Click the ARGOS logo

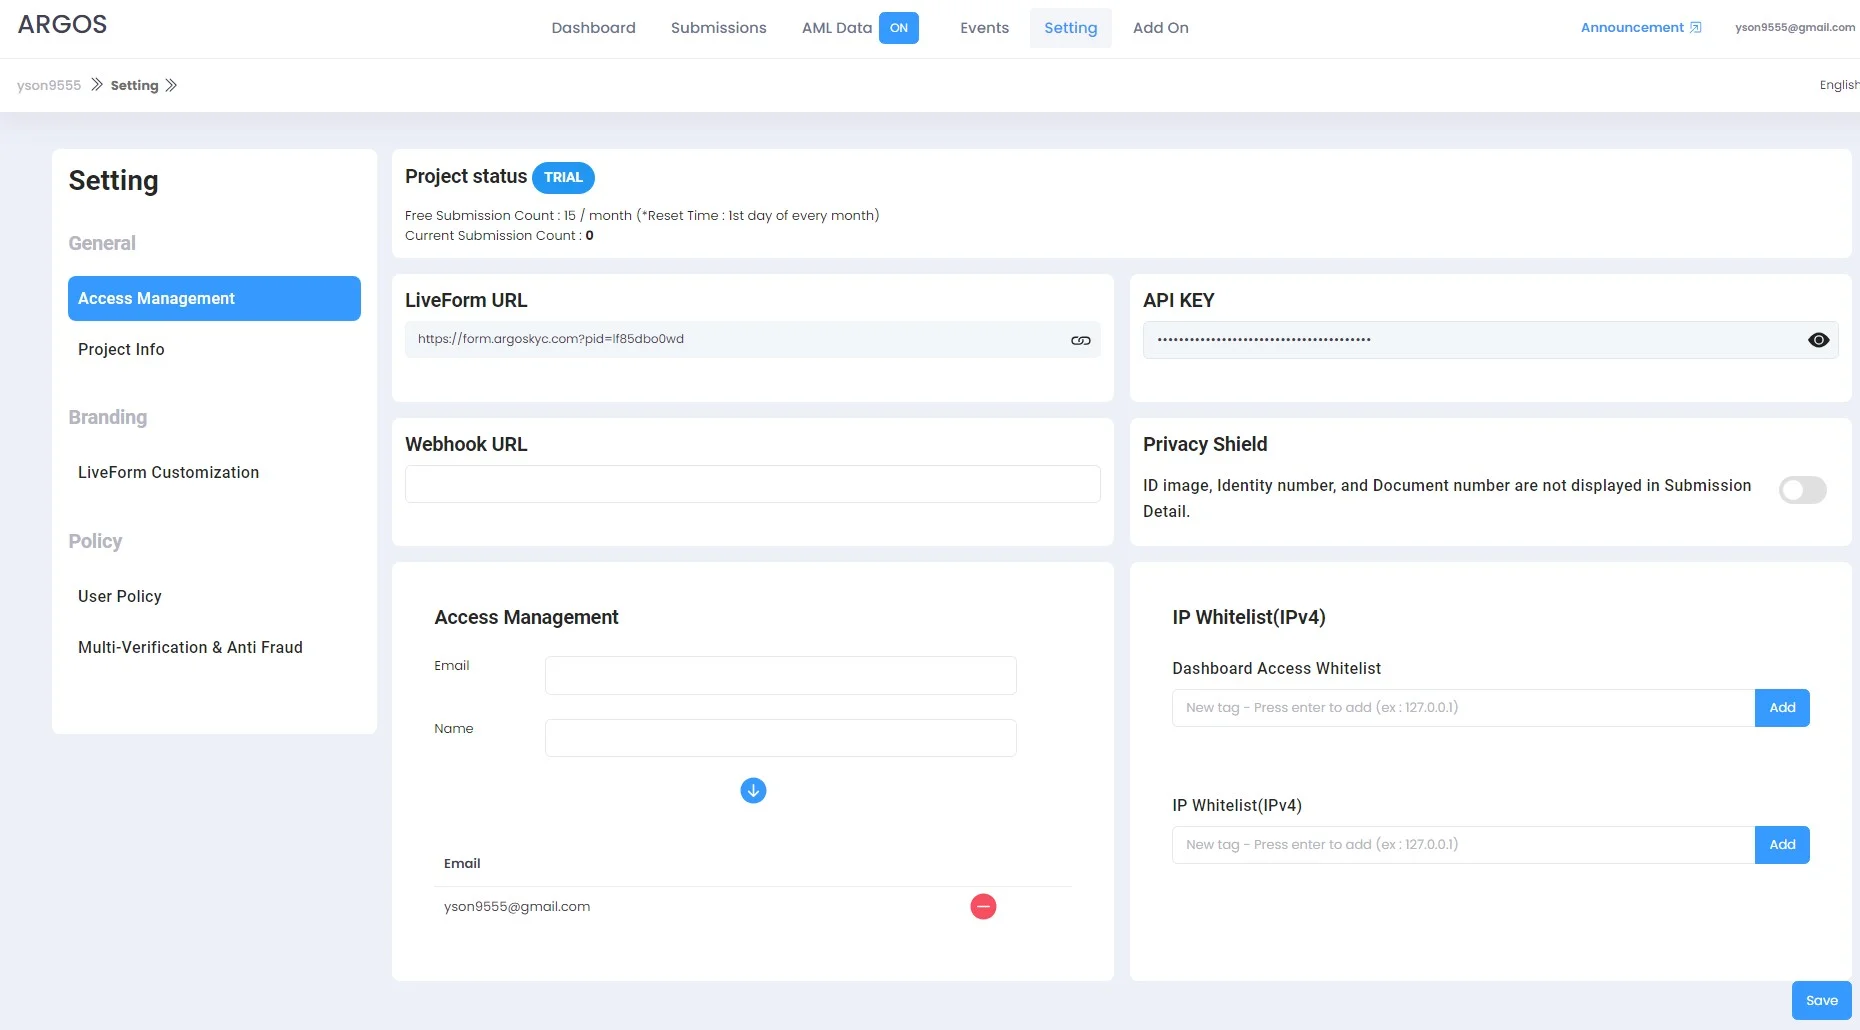coord(62,25)
